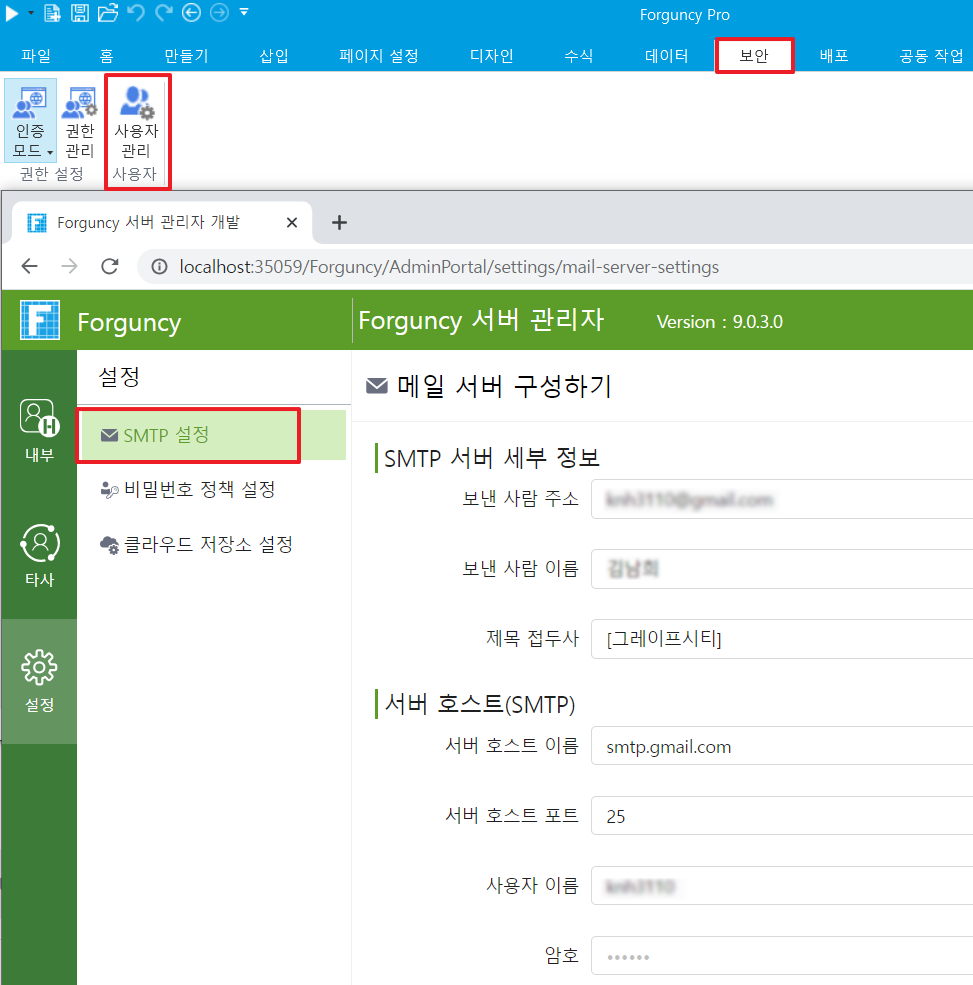
Task: Click the 보낸 사람 이름 field
Action: pyautogui.click(x=782, y=569)
